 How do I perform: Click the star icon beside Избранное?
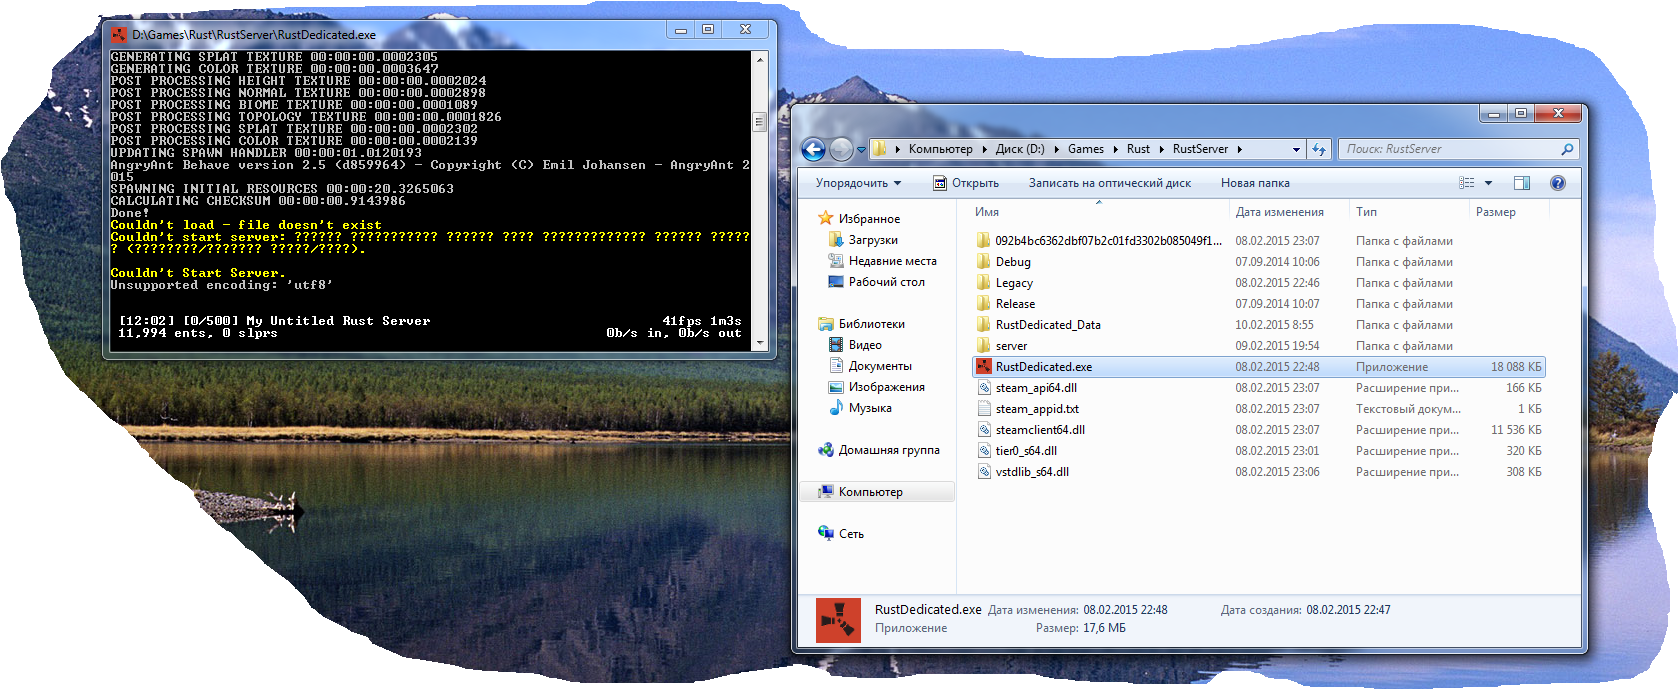826,218
